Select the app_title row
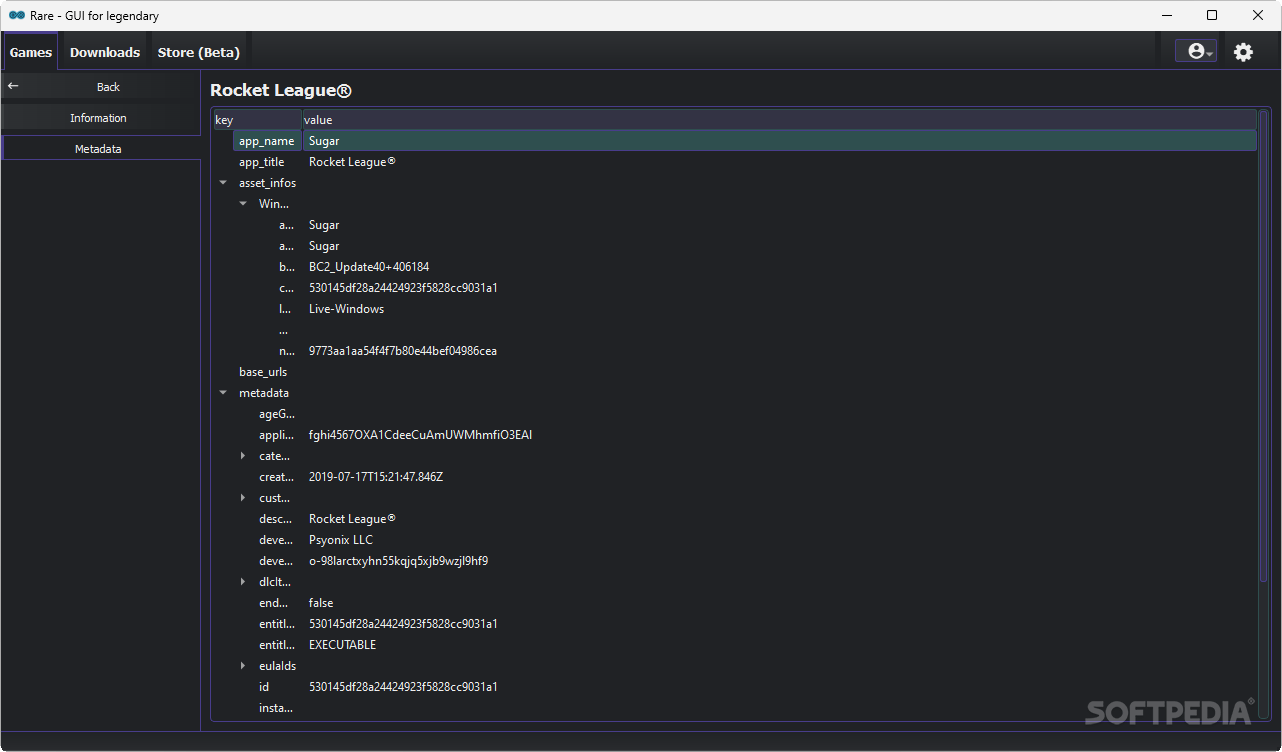The height and width of the screenshot is (752, 1282). point(735,162)
